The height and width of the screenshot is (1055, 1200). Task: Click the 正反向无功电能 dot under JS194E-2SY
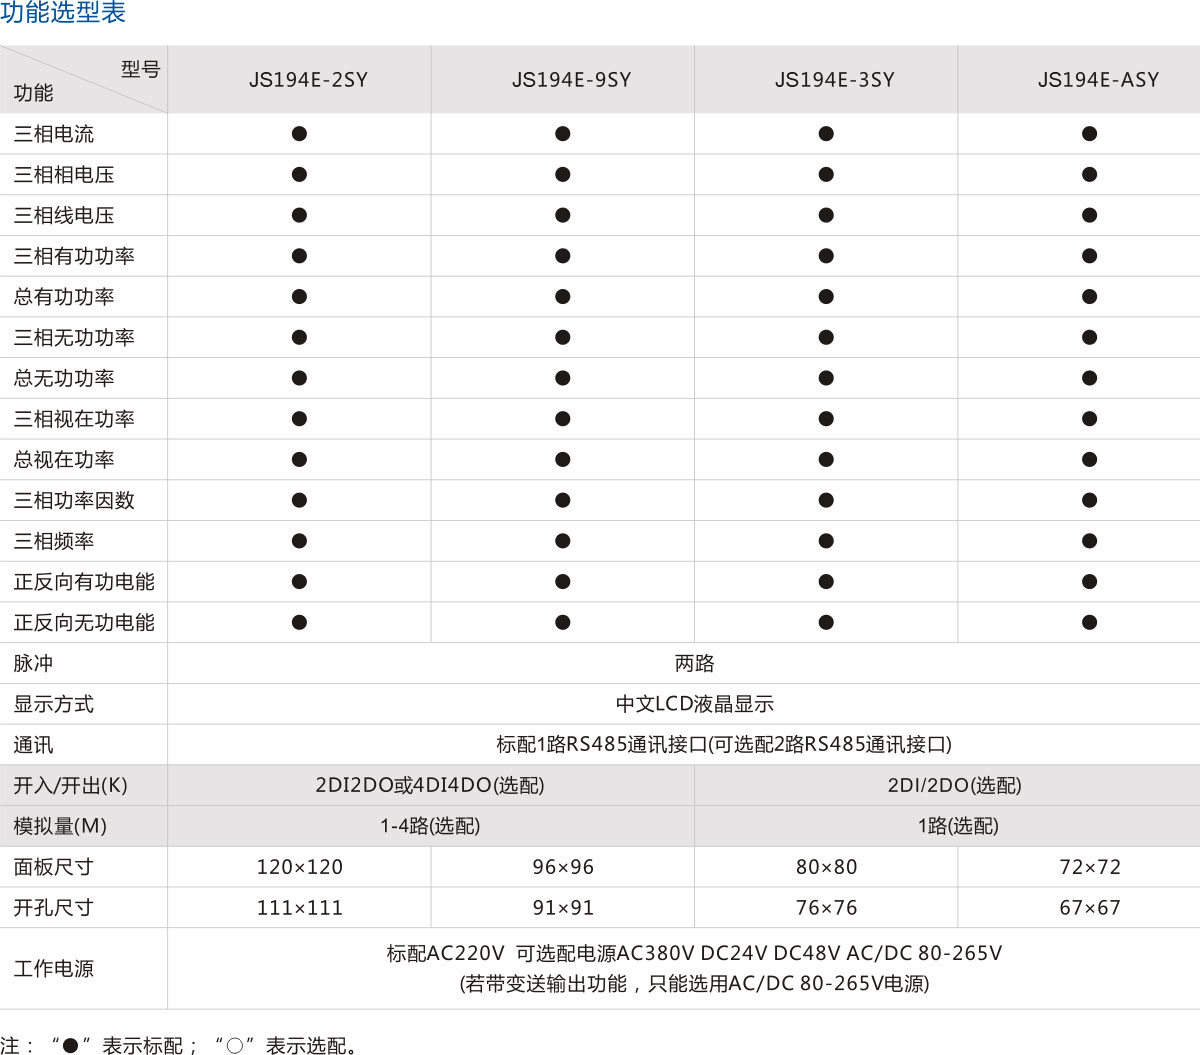click(x=299, y=622)
